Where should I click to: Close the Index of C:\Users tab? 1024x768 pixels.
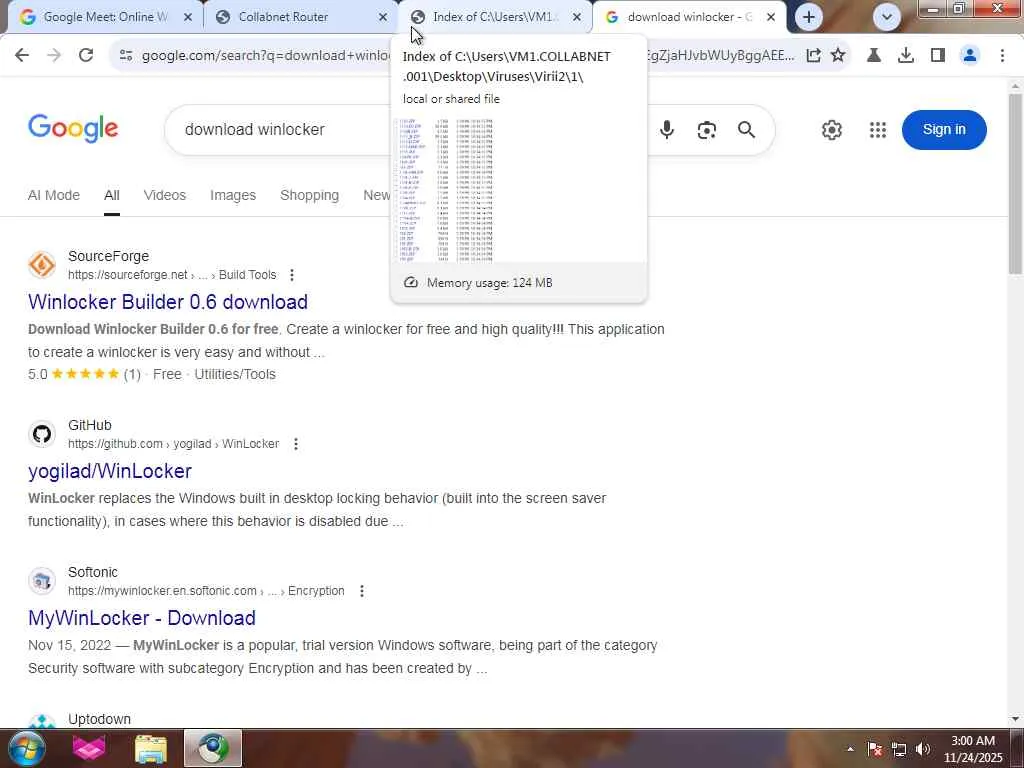pos(577,17)
